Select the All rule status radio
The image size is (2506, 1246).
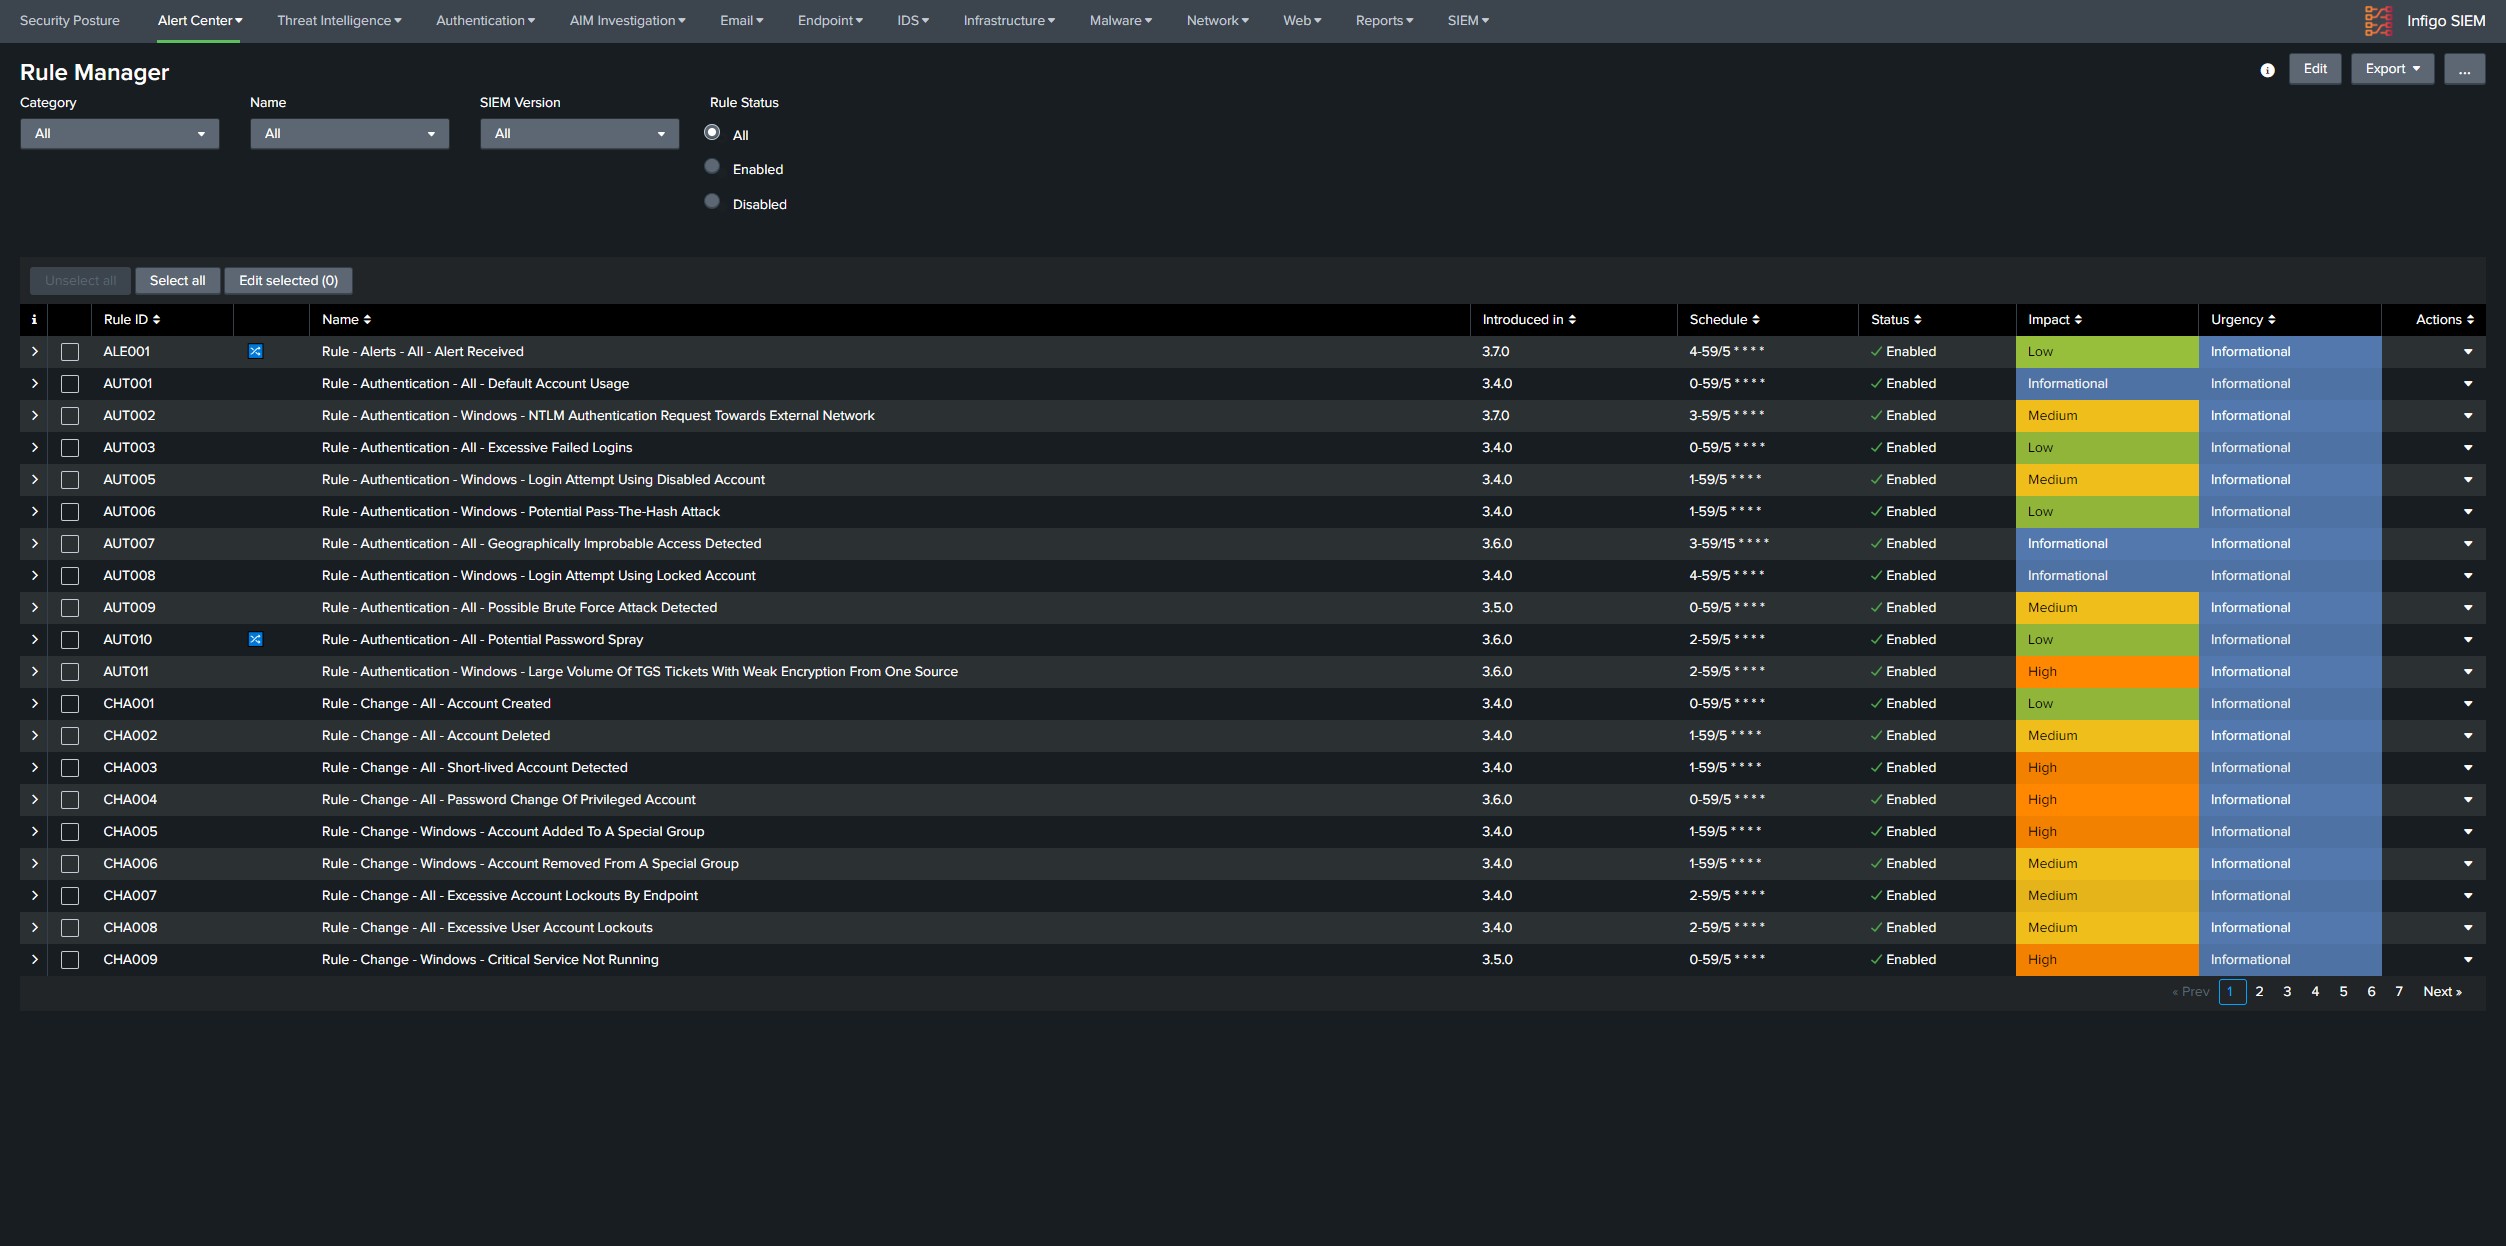[x=712, y=132]
